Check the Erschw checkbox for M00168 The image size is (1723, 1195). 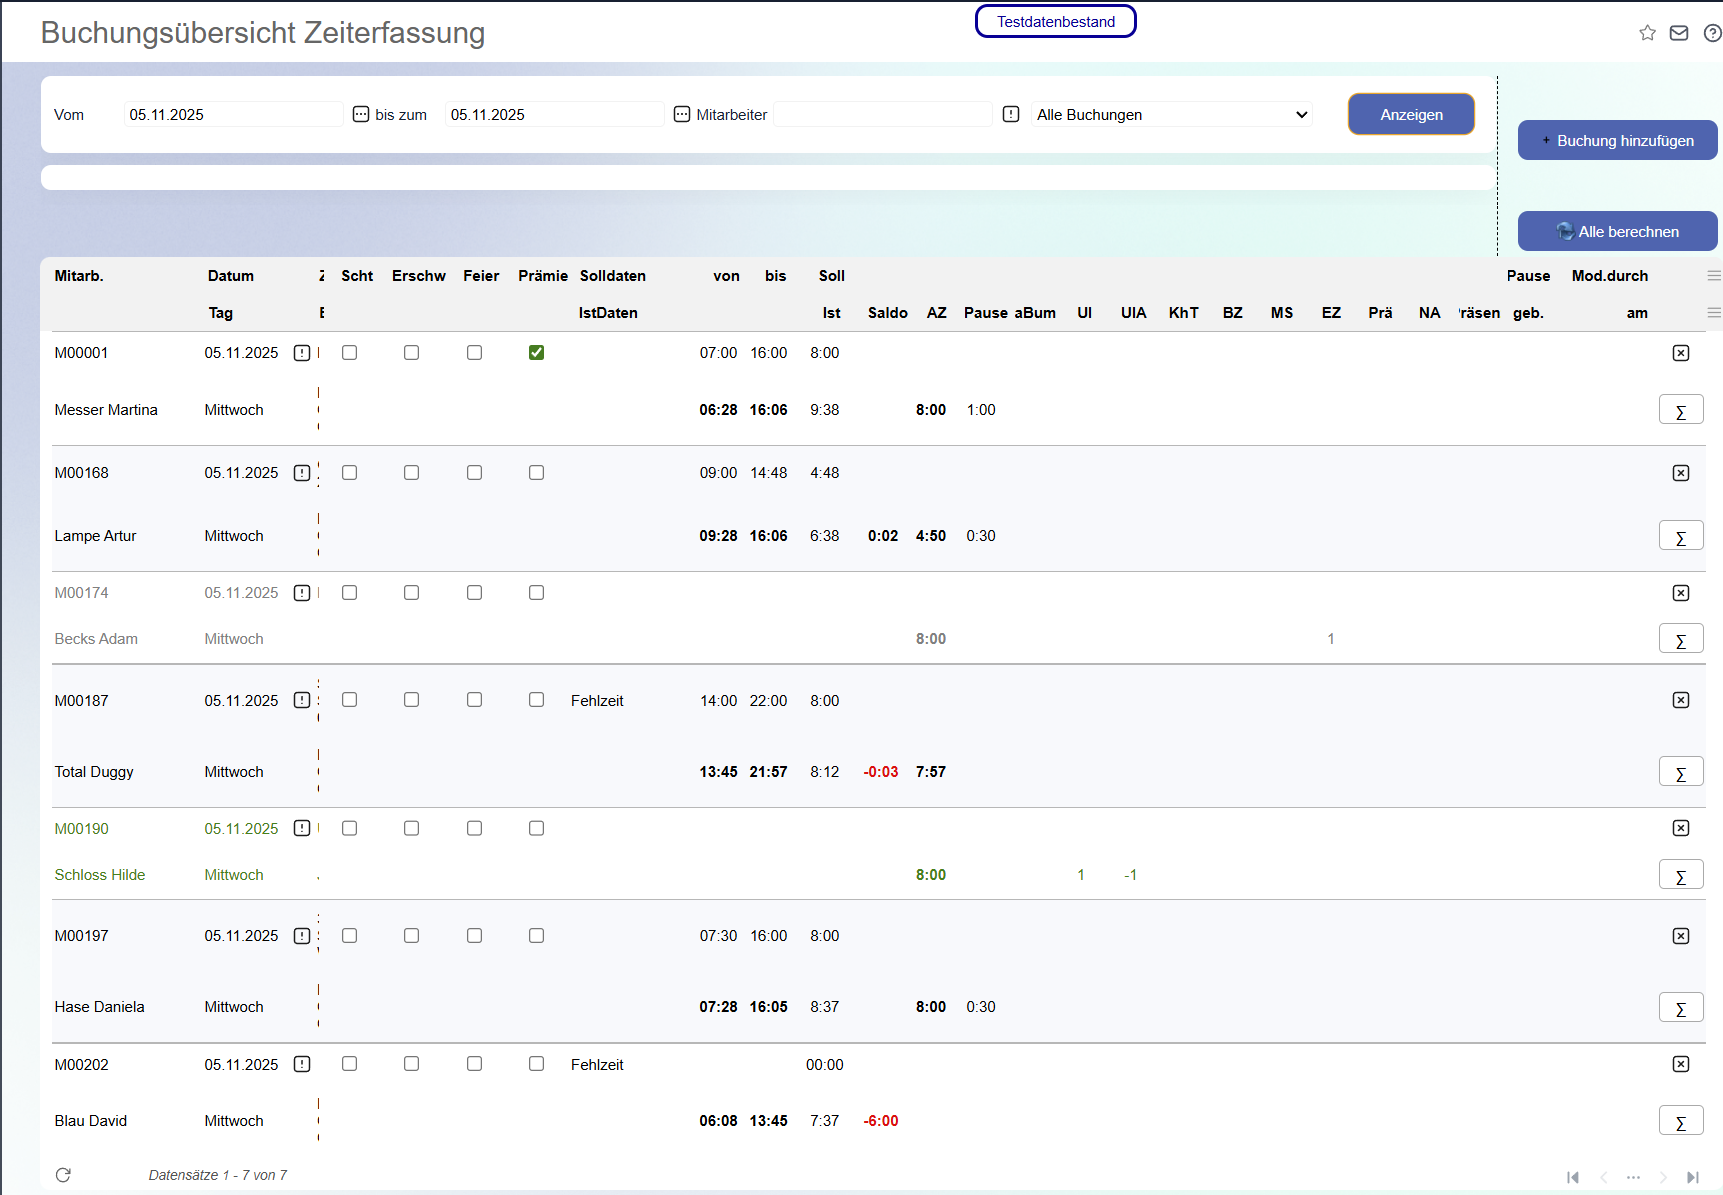pos(412,473)
